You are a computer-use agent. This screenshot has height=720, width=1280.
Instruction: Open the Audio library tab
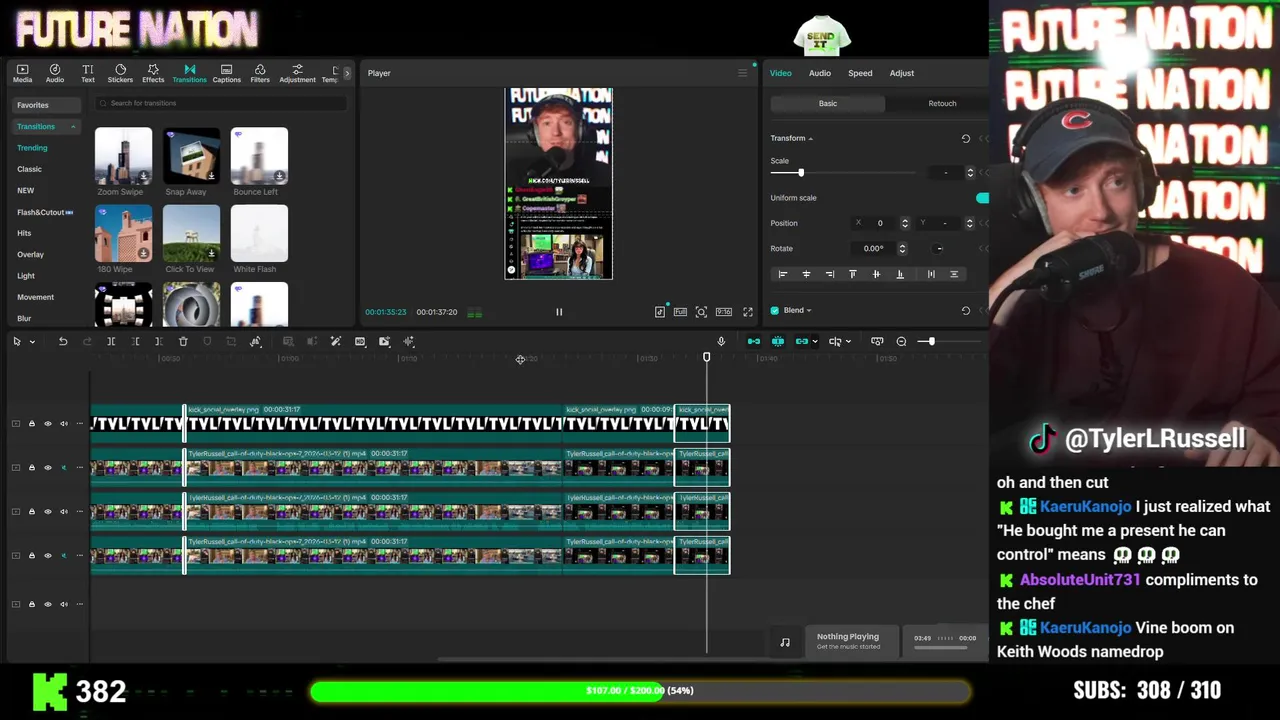(x=55, y=73)
